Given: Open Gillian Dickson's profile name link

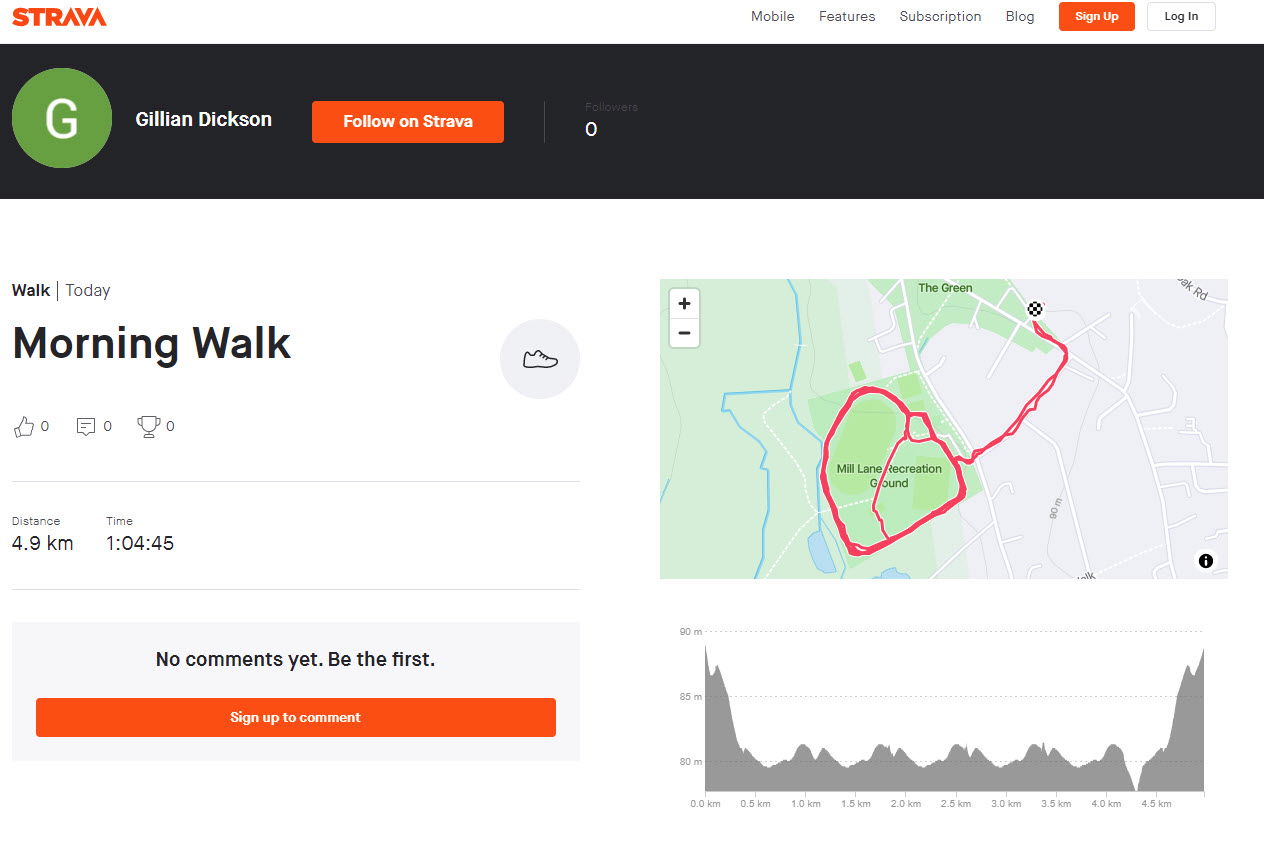Looking at the screenshot, I should 204,119.
